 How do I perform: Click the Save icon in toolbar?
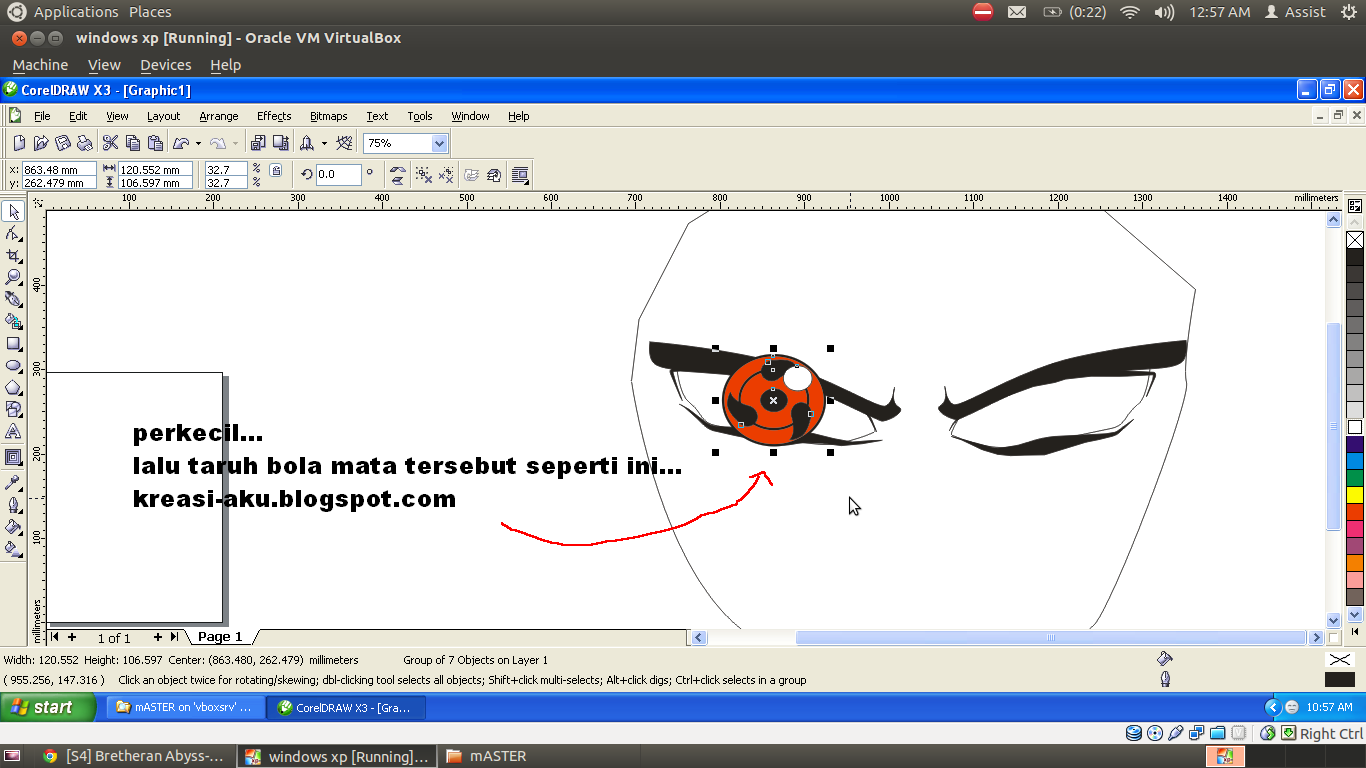tap(63, 143)
